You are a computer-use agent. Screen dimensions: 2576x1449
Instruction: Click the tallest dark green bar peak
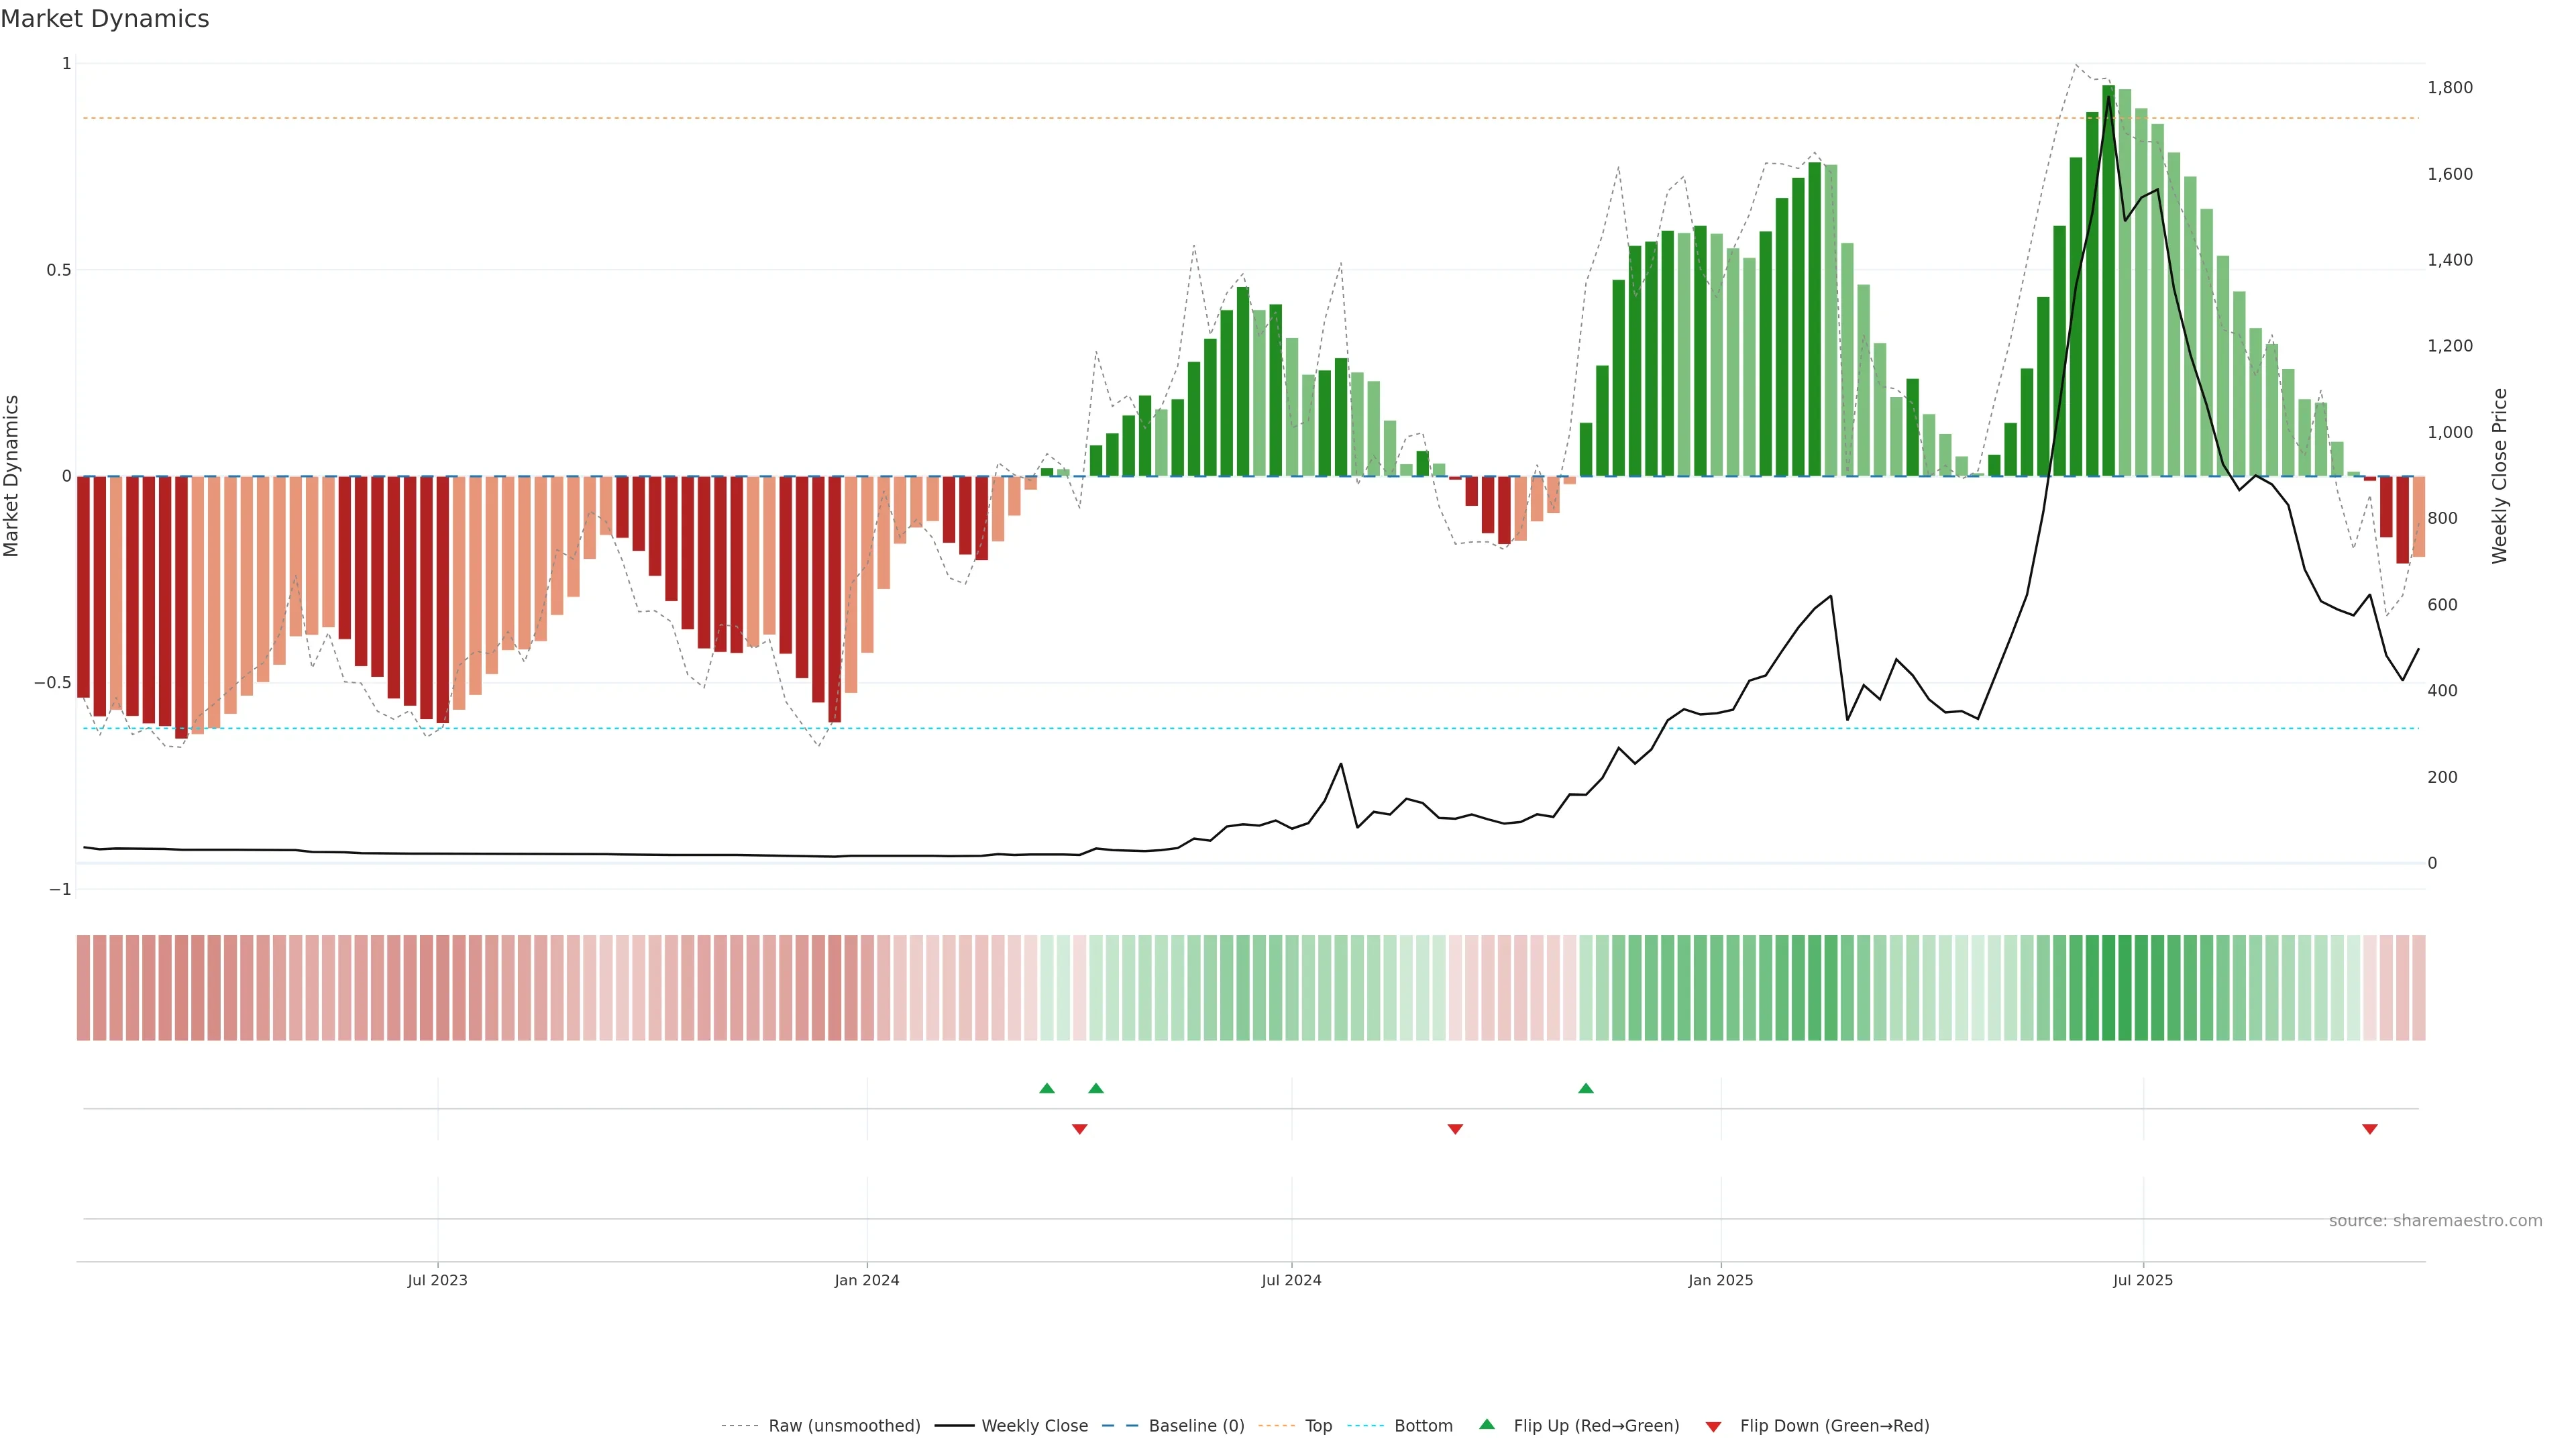tap(2108, 90)
